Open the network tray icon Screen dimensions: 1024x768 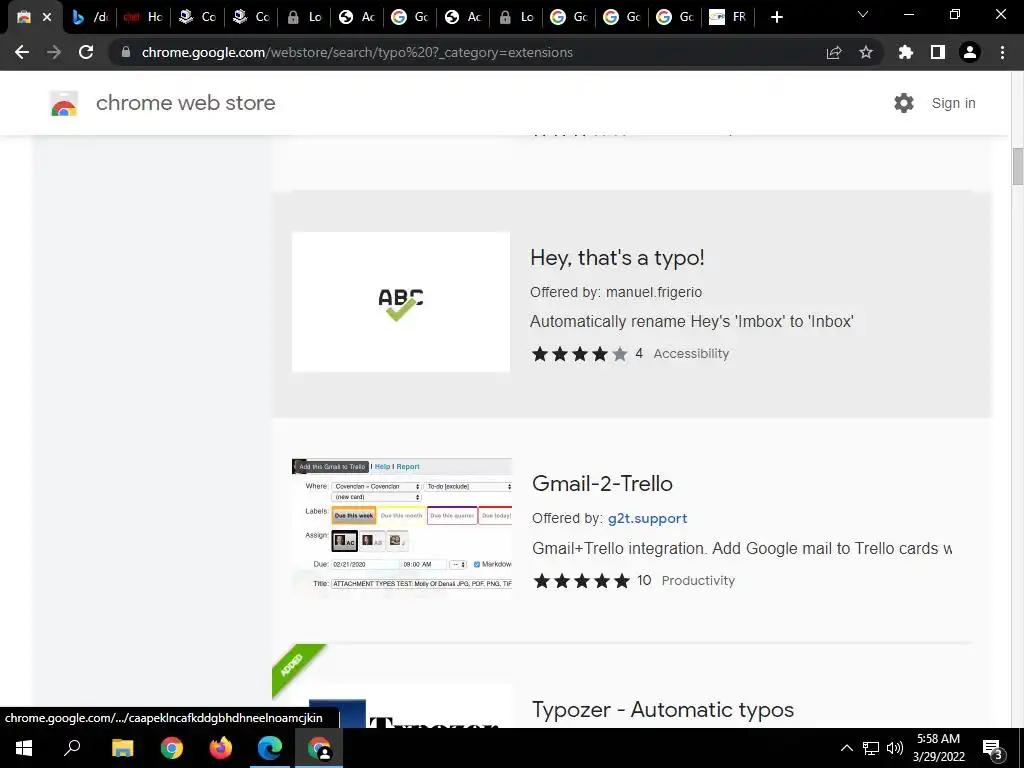[871, 748]
